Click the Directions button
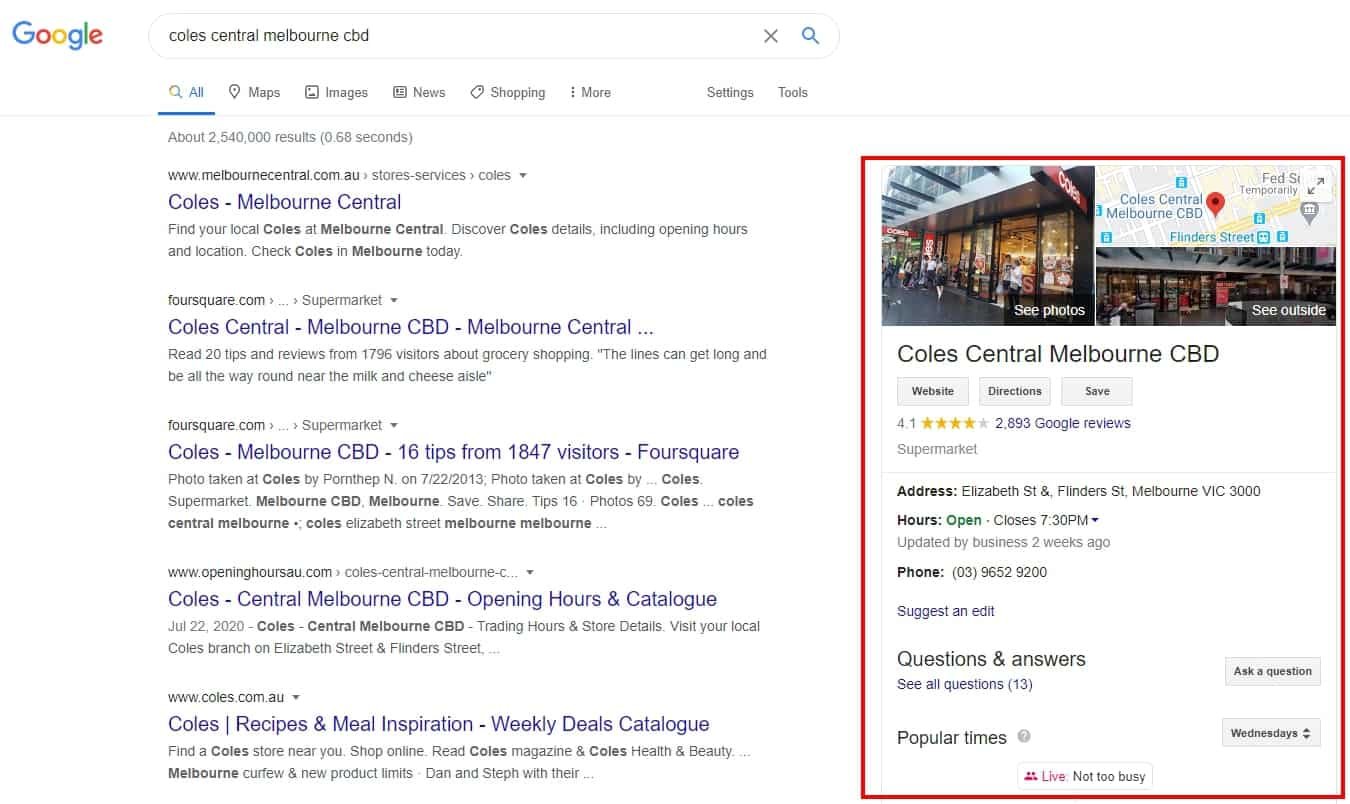 pos(1015,391)
